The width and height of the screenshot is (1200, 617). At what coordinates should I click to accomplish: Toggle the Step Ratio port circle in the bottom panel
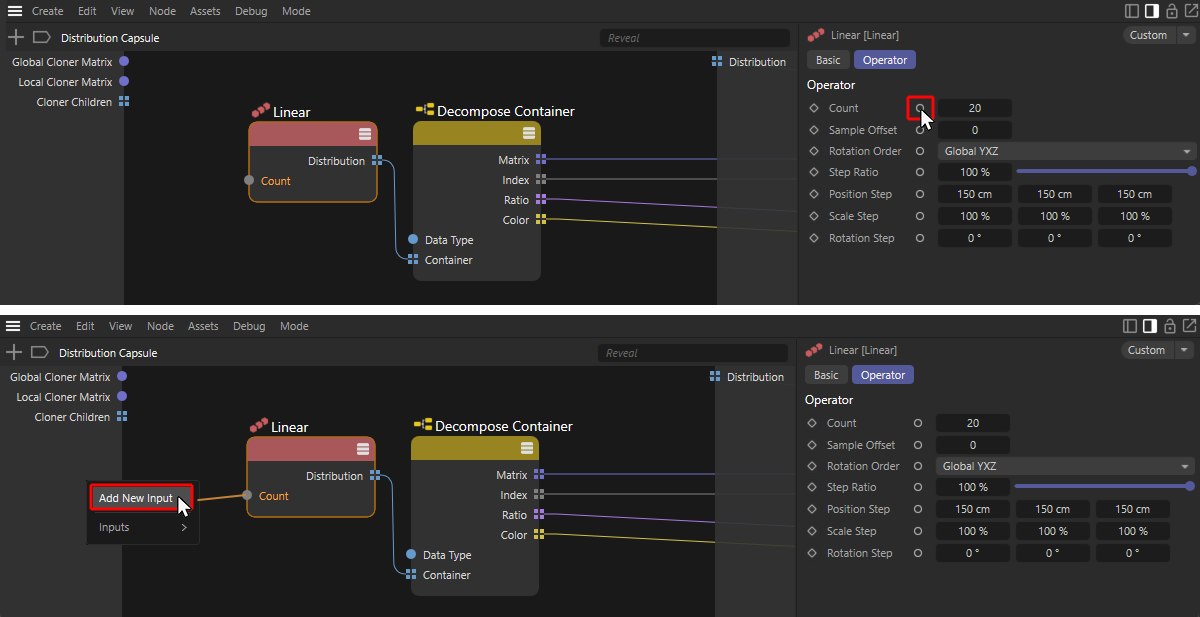point(918,487)
